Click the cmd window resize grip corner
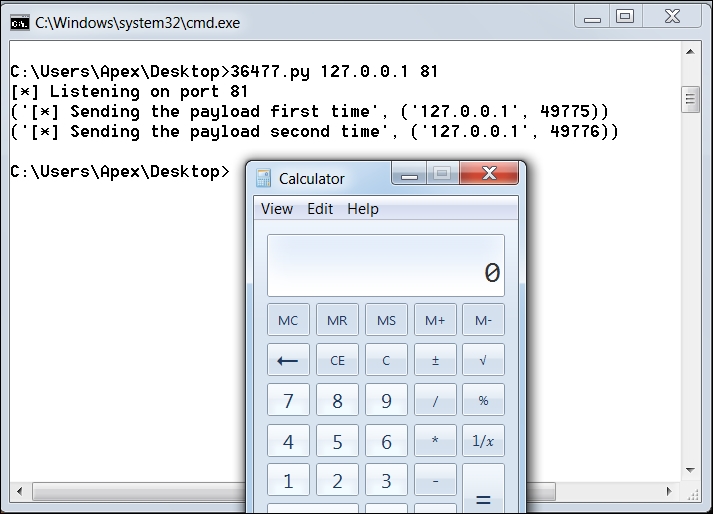The width and height of the screenshot is (713, 514). pyautogui.click(x=693, y=494)
